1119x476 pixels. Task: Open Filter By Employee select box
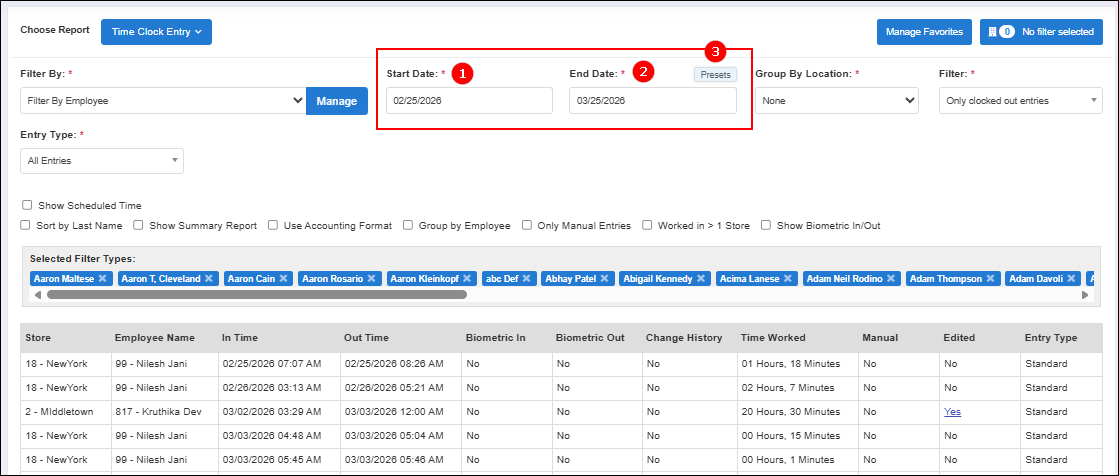(163, 101)
